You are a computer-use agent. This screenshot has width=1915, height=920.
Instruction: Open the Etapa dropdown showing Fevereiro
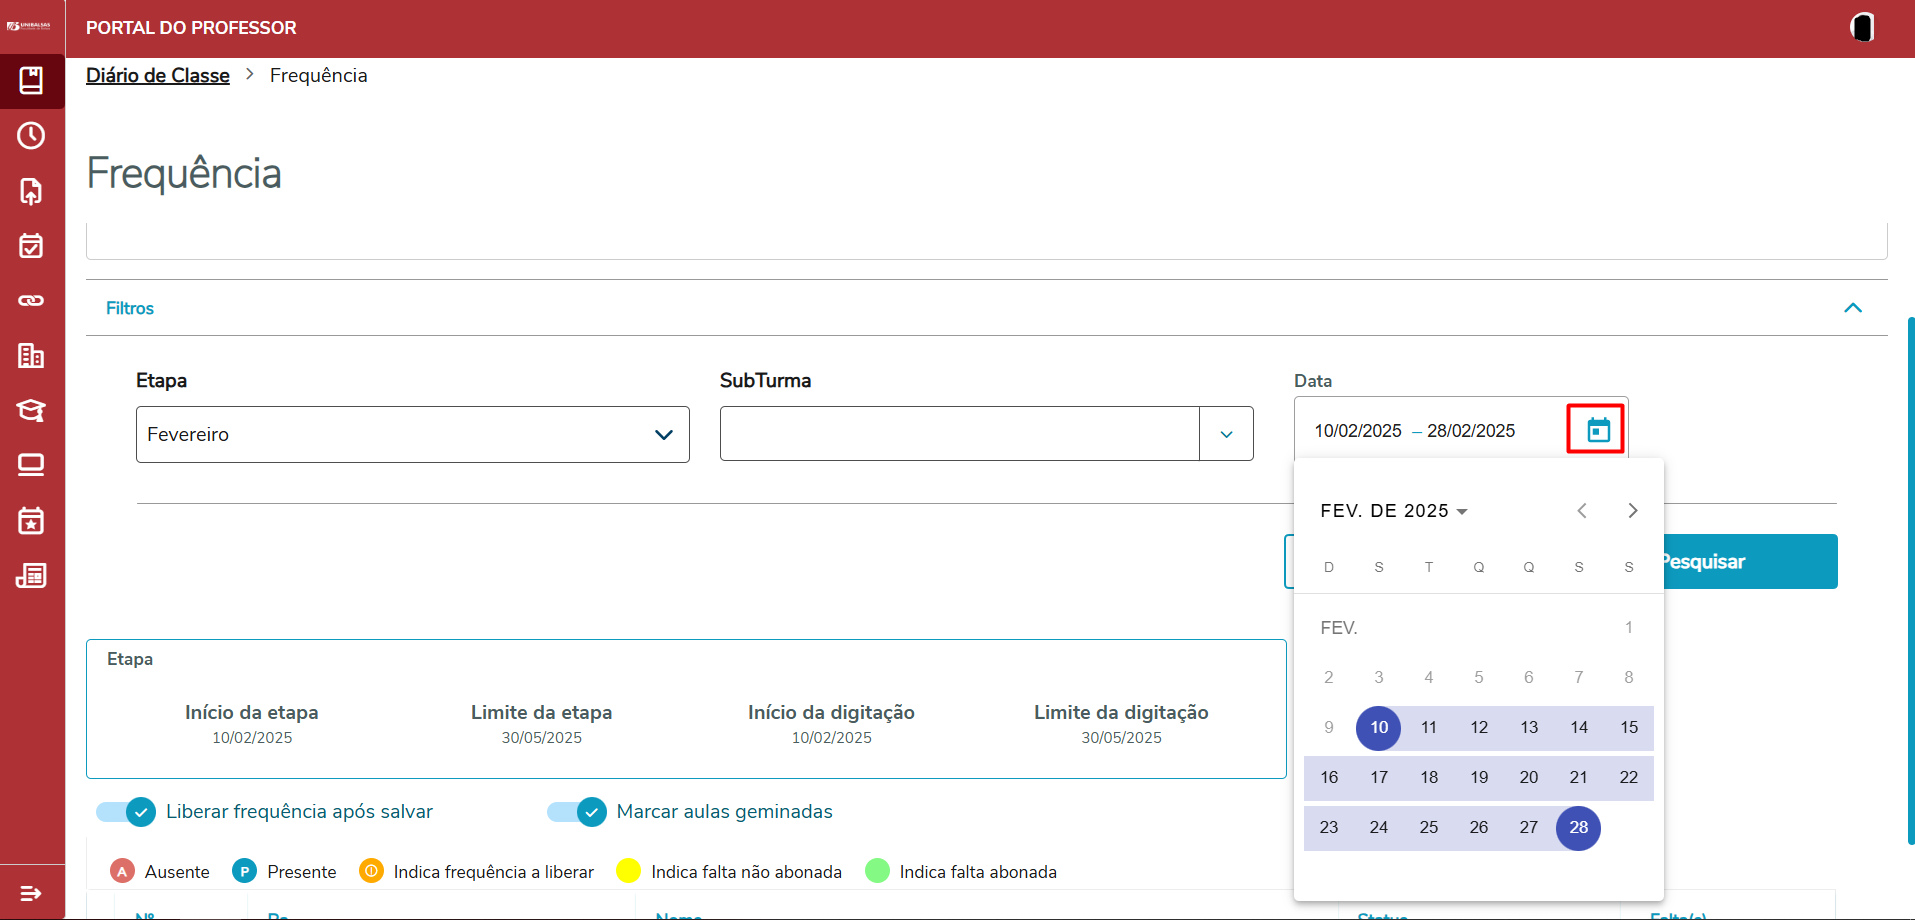point(412,434)
